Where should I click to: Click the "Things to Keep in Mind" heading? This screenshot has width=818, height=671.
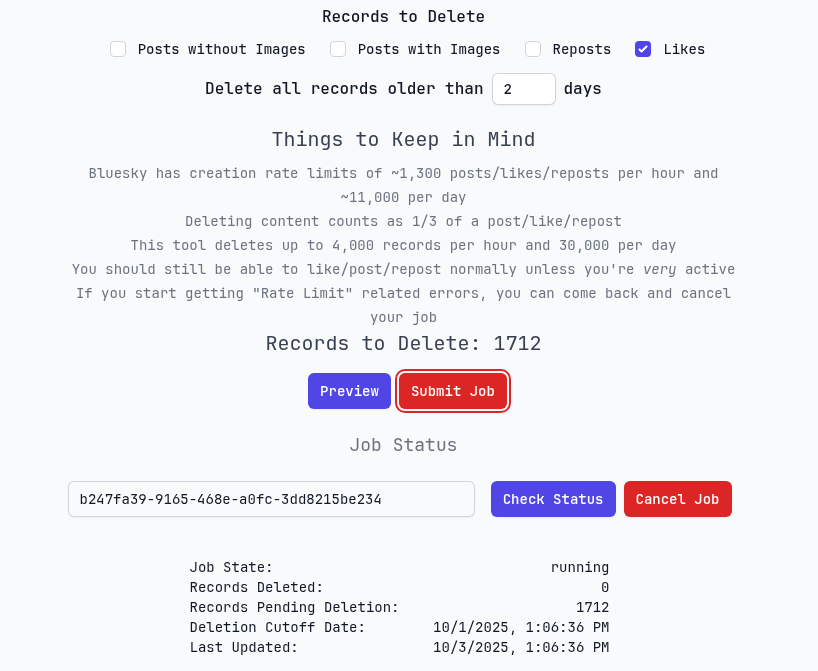[403, 139]
